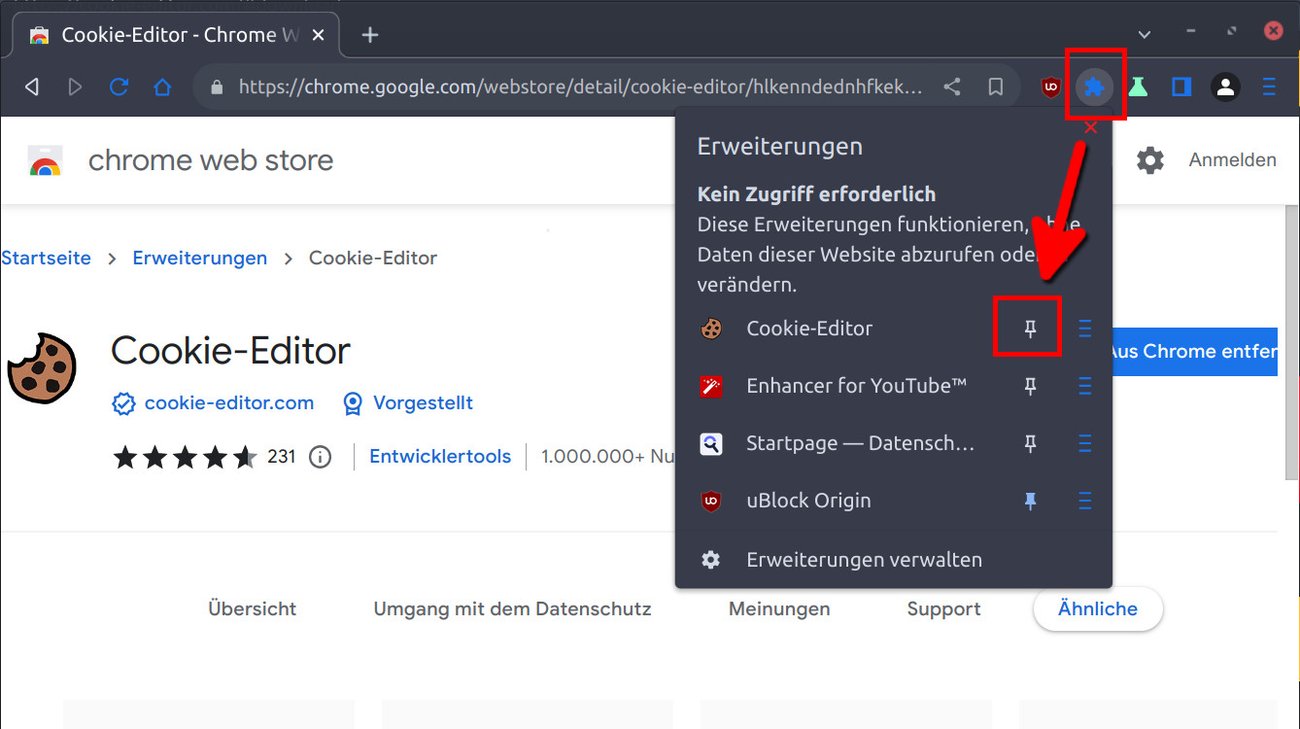The width and height of the screenshot is (1300, 729).
Task: Pin Cookie-Editor to the toolbar
Action: click(1028, 327)
